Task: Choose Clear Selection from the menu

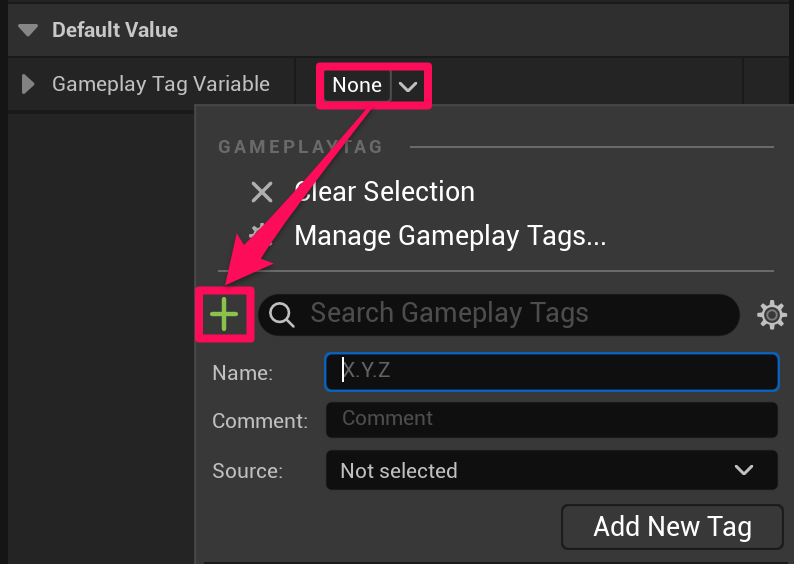Action: (x=384, y=192)
